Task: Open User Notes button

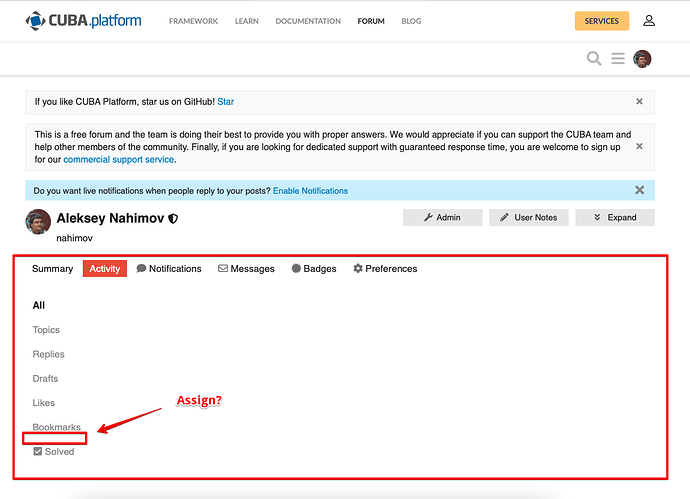Action: tap(529, 217)
